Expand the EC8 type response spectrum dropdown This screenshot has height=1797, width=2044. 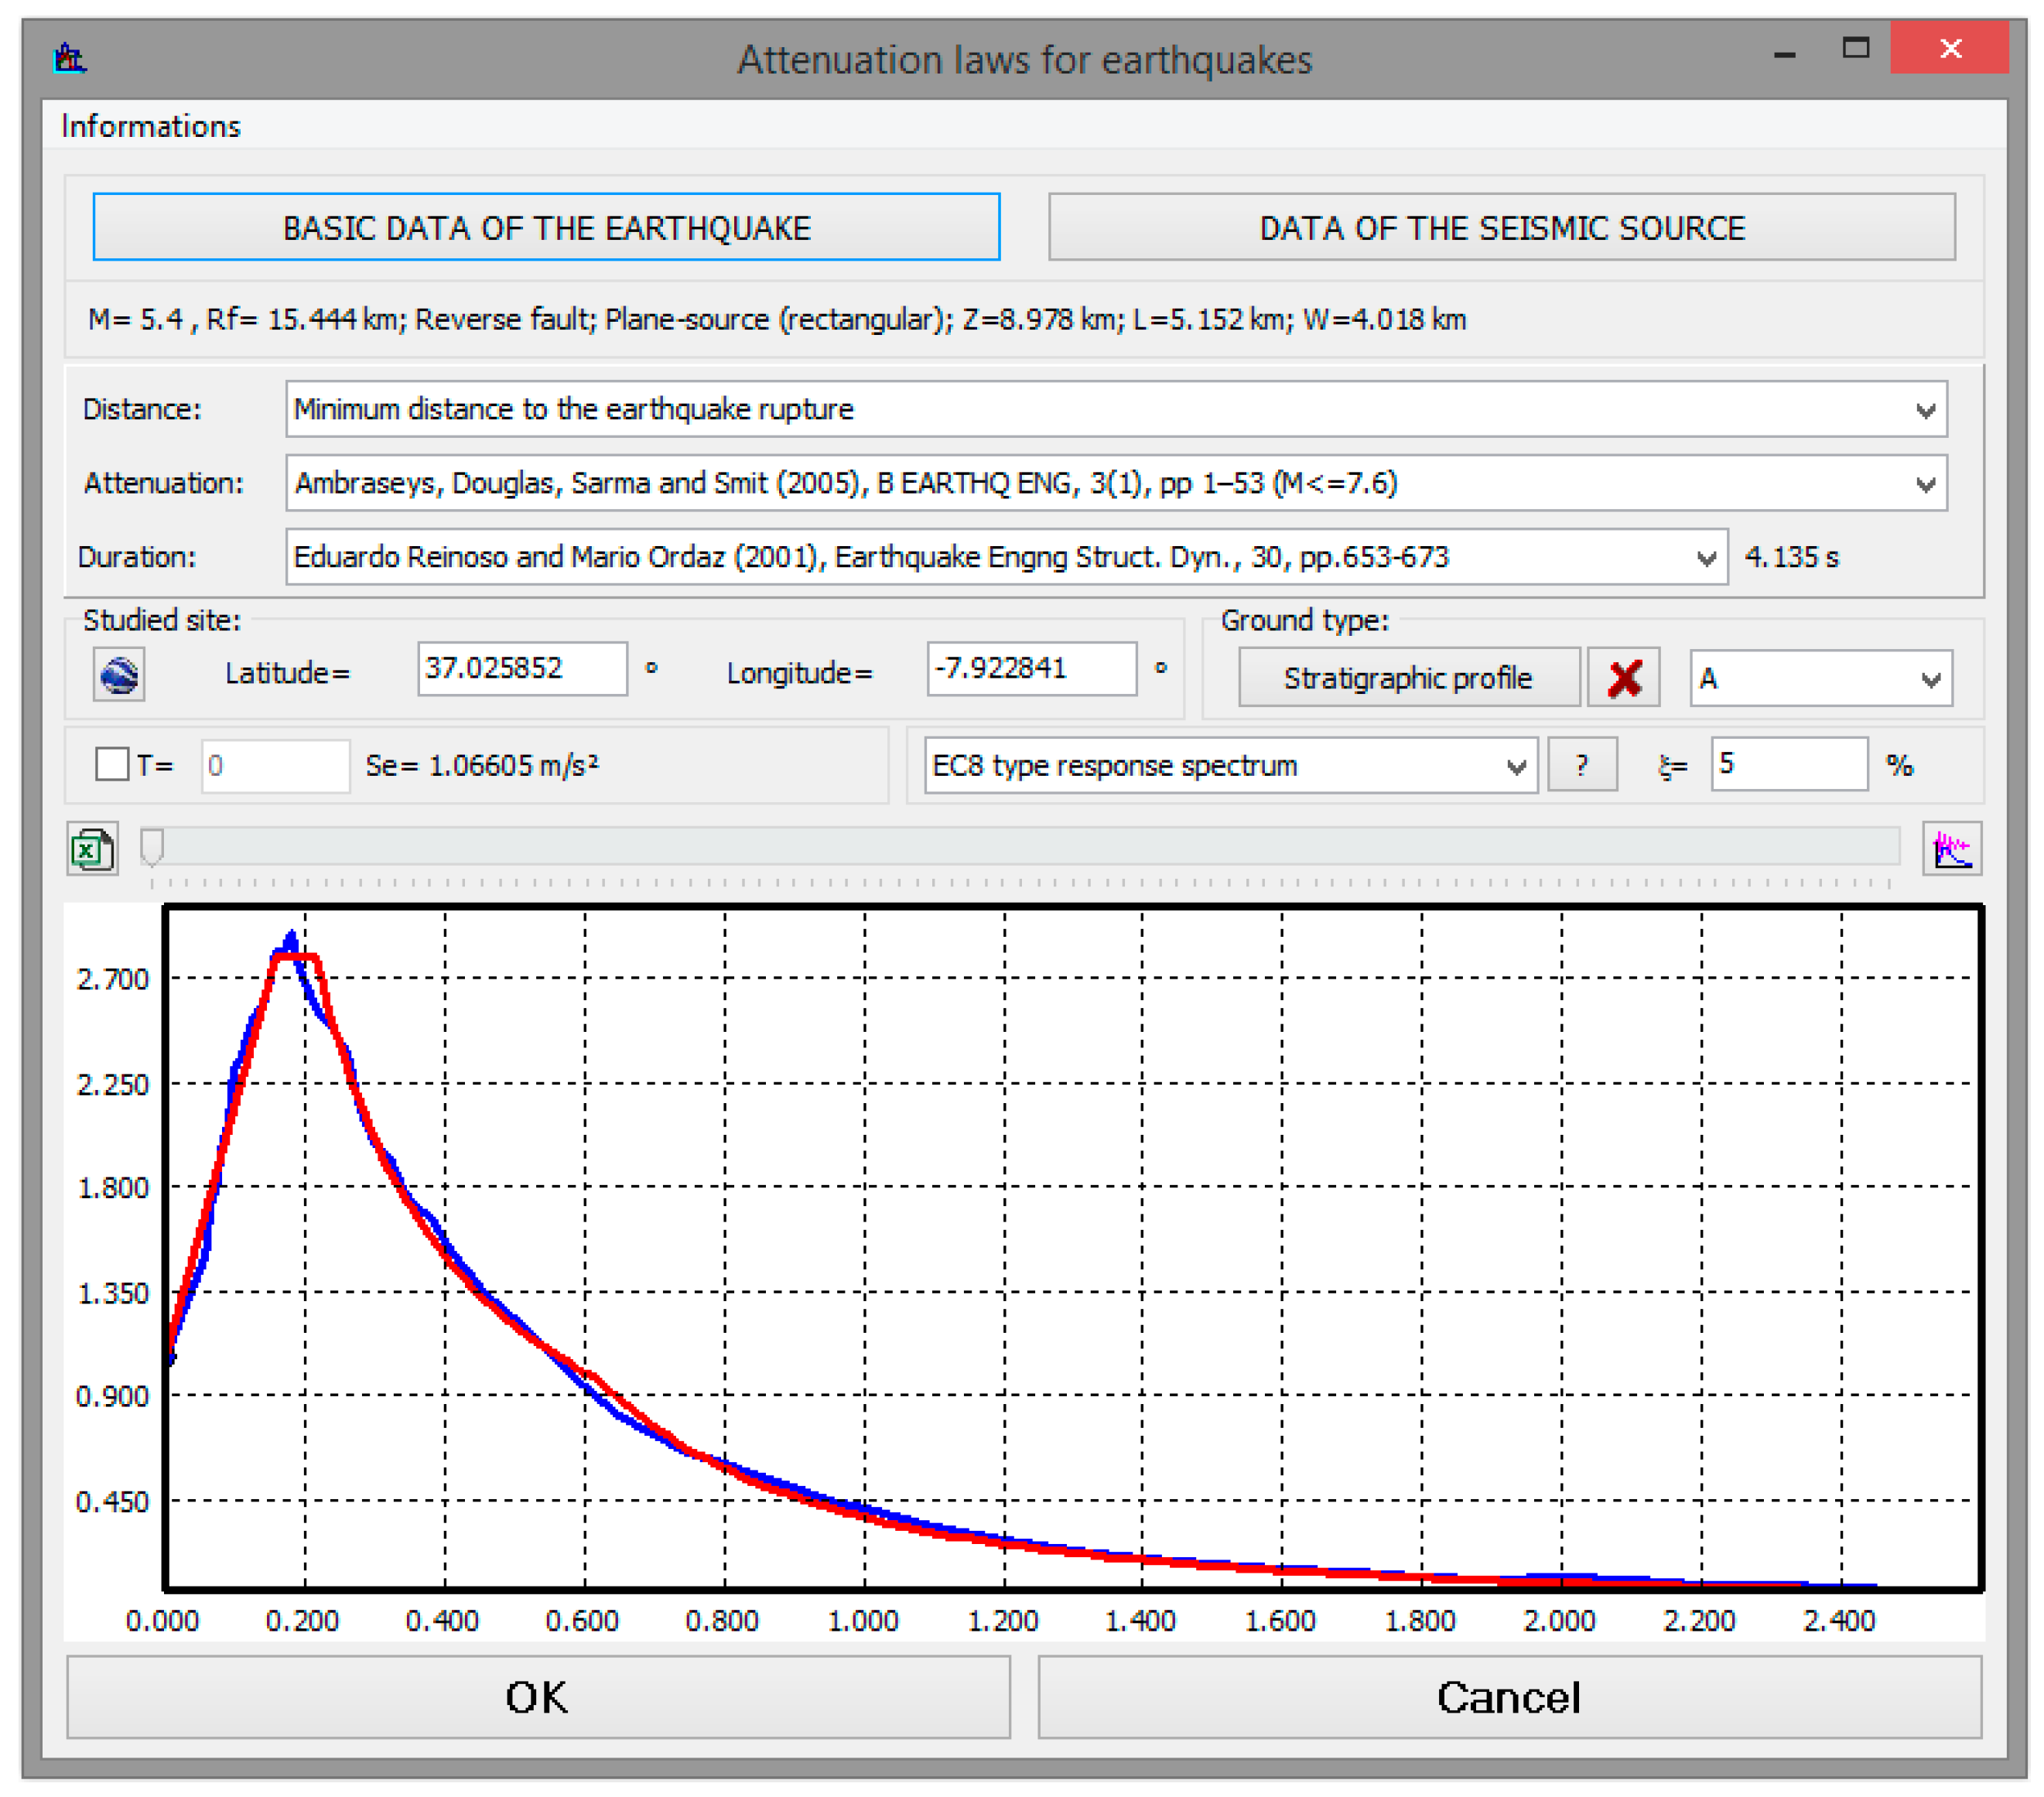click(x=1516, y=767)
